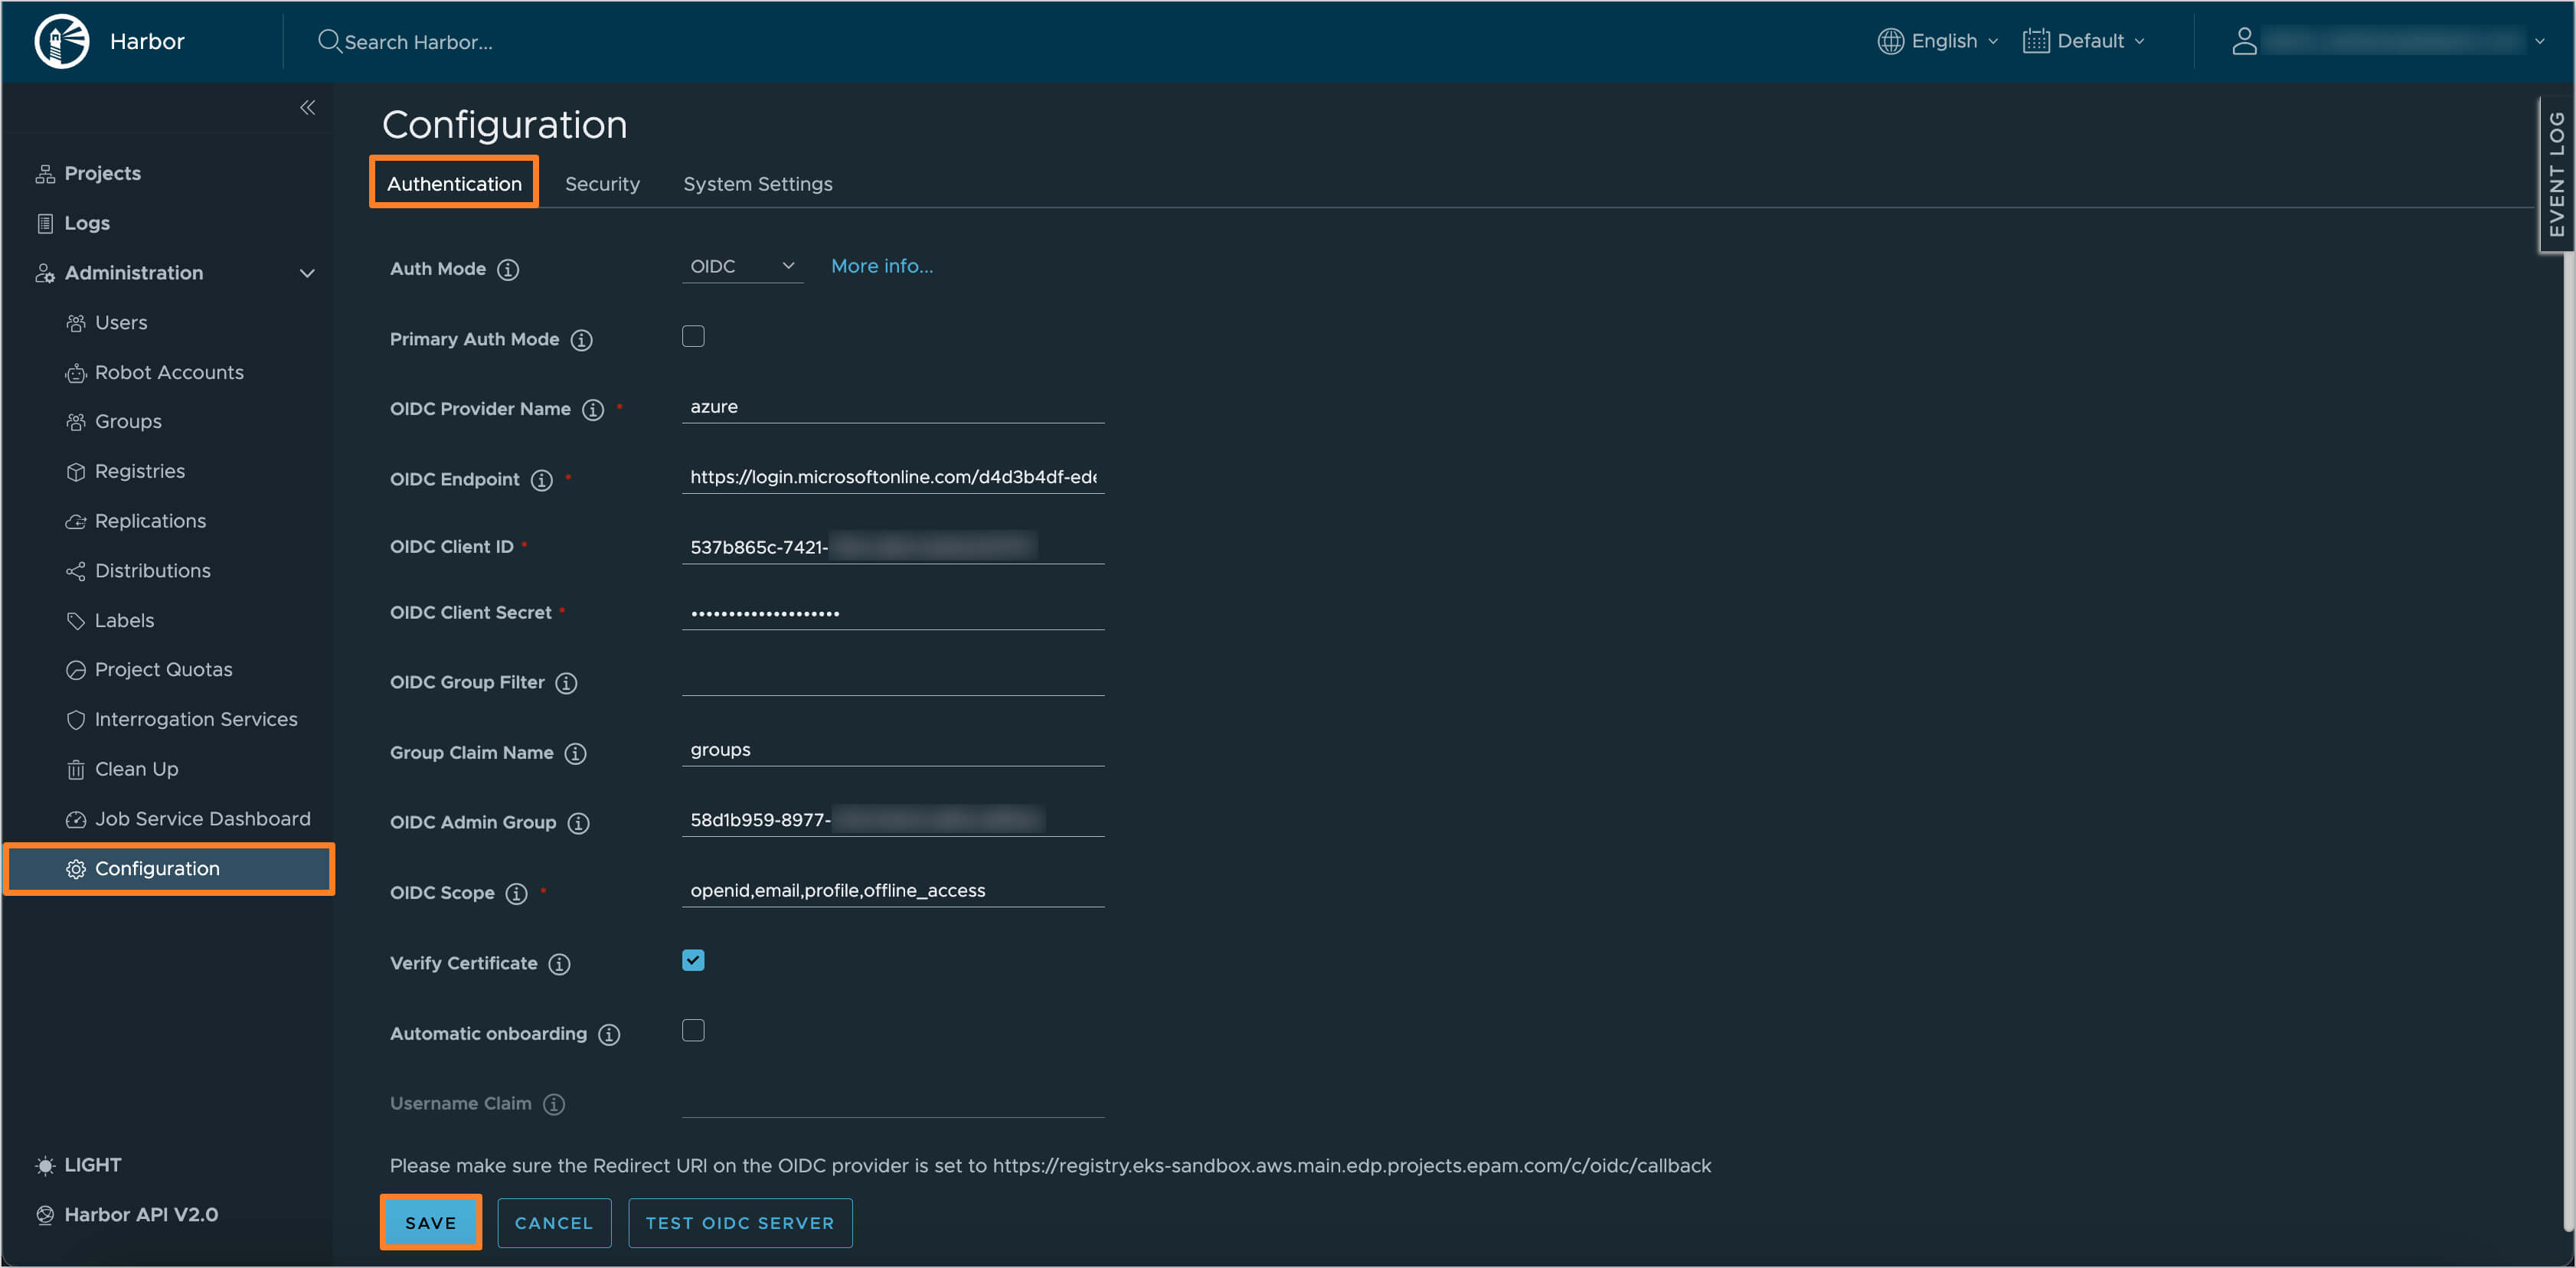Viewport: 2576px width, 1268px height.
Task: Show info for Username Claim
Action: (x=554, y=1104)
